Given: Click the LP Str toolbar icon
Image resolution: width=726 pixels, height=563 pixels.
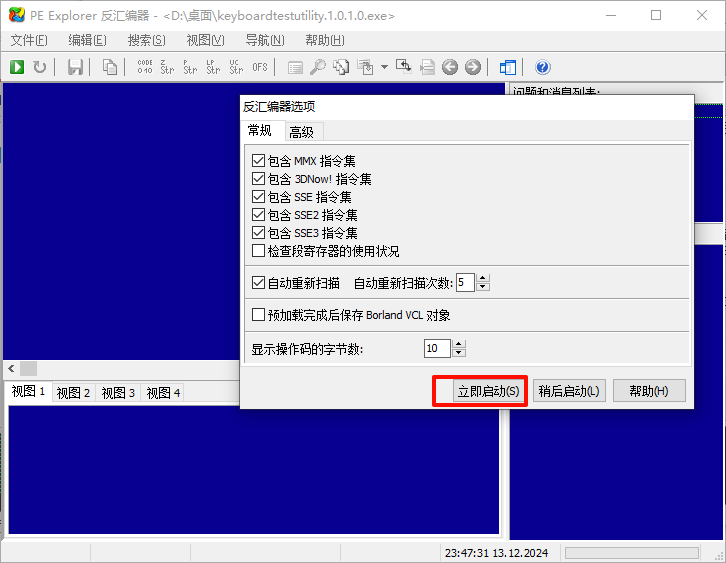Looking at the screenshot, I should click(x=213, y=67).
